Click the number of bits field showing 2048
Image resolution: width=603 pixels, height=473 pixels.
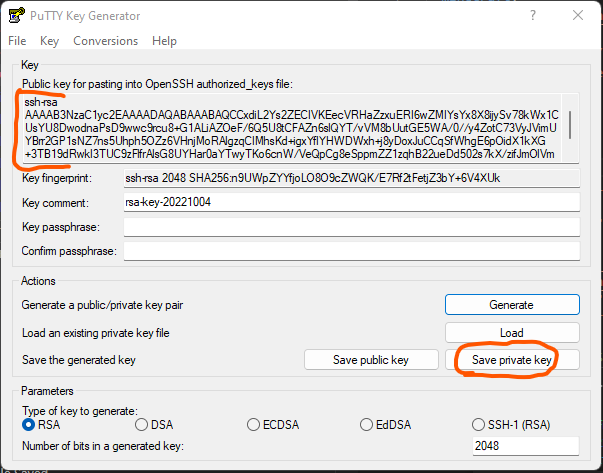click(x=526, y=446)
